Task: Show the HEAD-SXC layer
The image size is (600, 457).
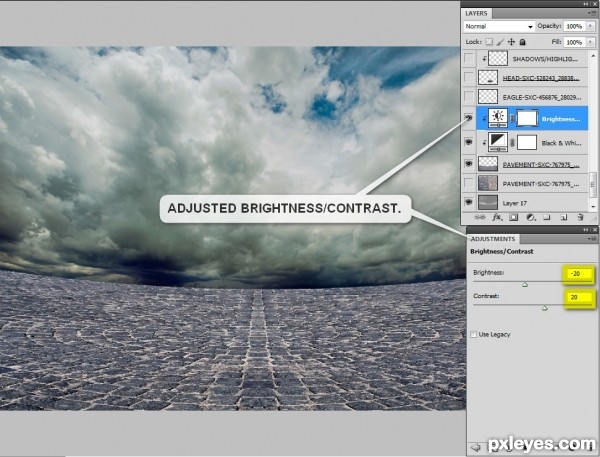Action: coord(468,78)
